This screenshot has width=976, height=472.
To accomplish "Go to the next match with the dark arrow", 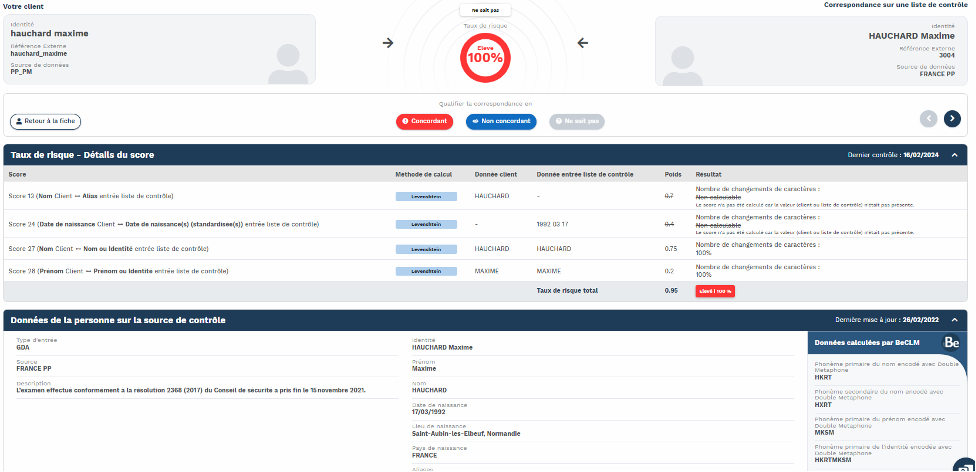I will (952, 118).
